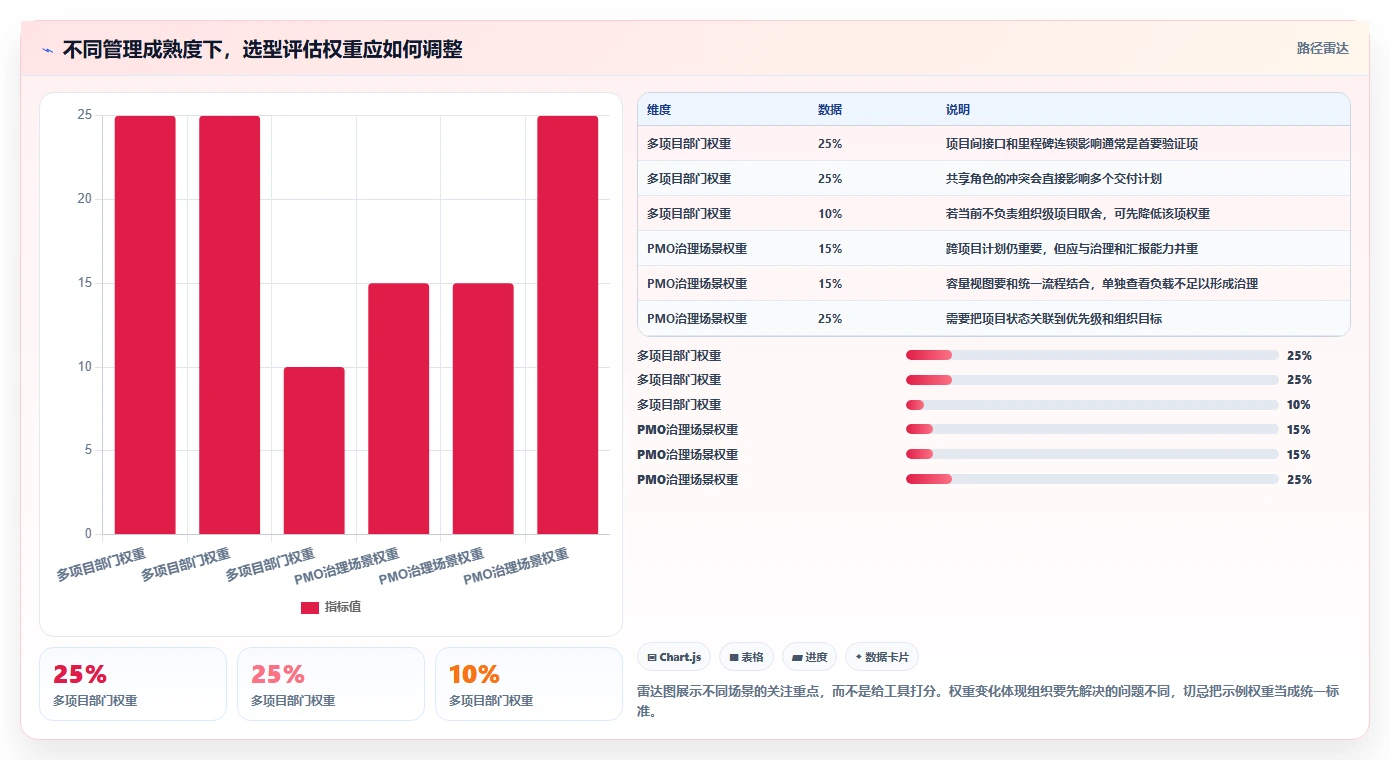Click the leftmost bar in the chart
The height and width of the screenshot is (760, 1390).
click(x=145, y=325)
